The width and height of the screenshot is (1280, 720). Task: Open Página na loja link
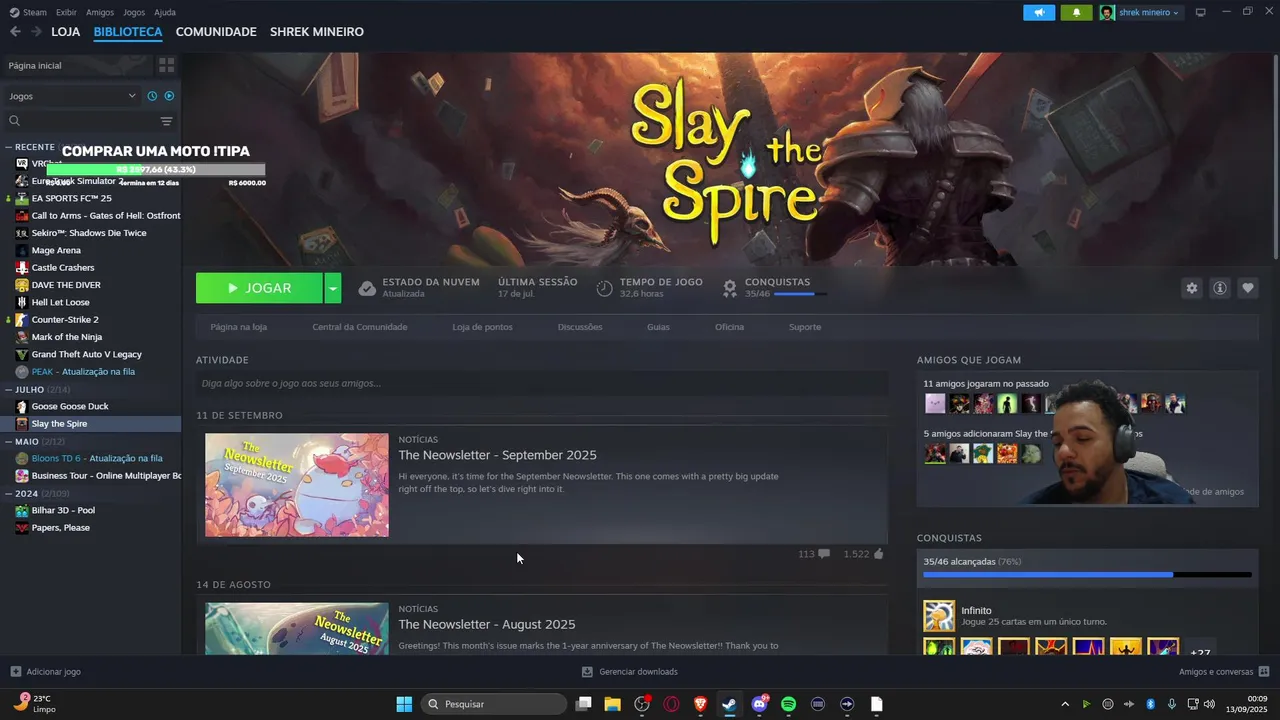click(238, 327)
